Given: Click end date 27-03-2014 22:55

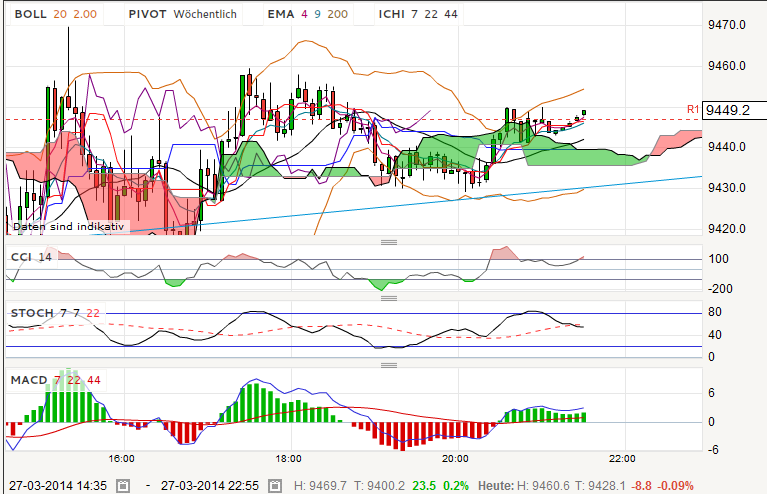Looking at the screenshot, I should pyautogui.click(x=210, y=486).
